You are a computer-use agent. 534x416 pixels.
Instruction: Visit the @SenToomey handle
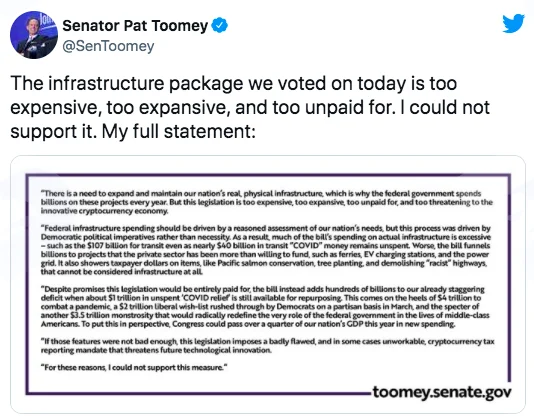click(x=108, y=46)
